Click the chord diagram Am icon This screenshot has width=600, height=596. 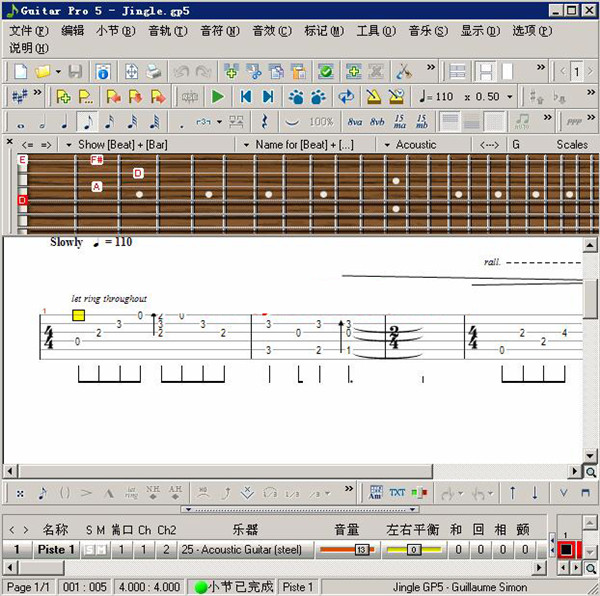[x=375, y=492]
